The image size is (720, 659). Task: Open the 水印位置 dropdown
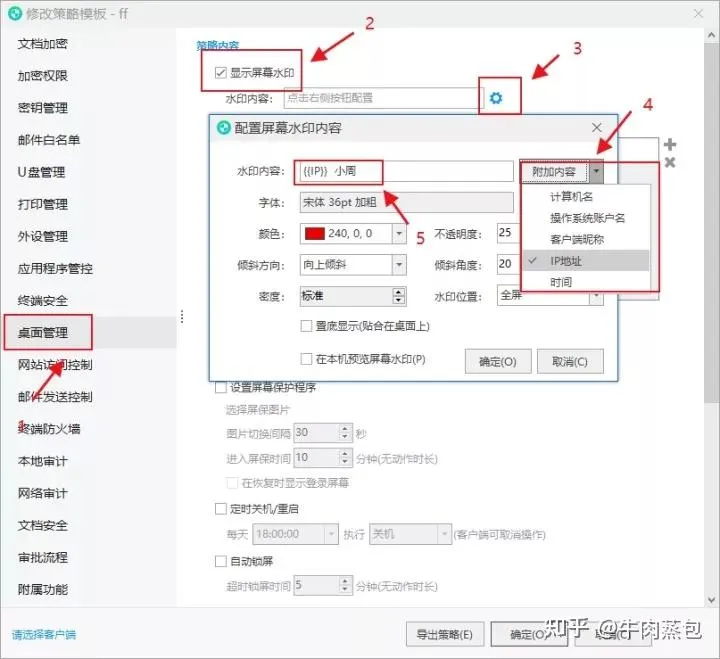(596, 296)
